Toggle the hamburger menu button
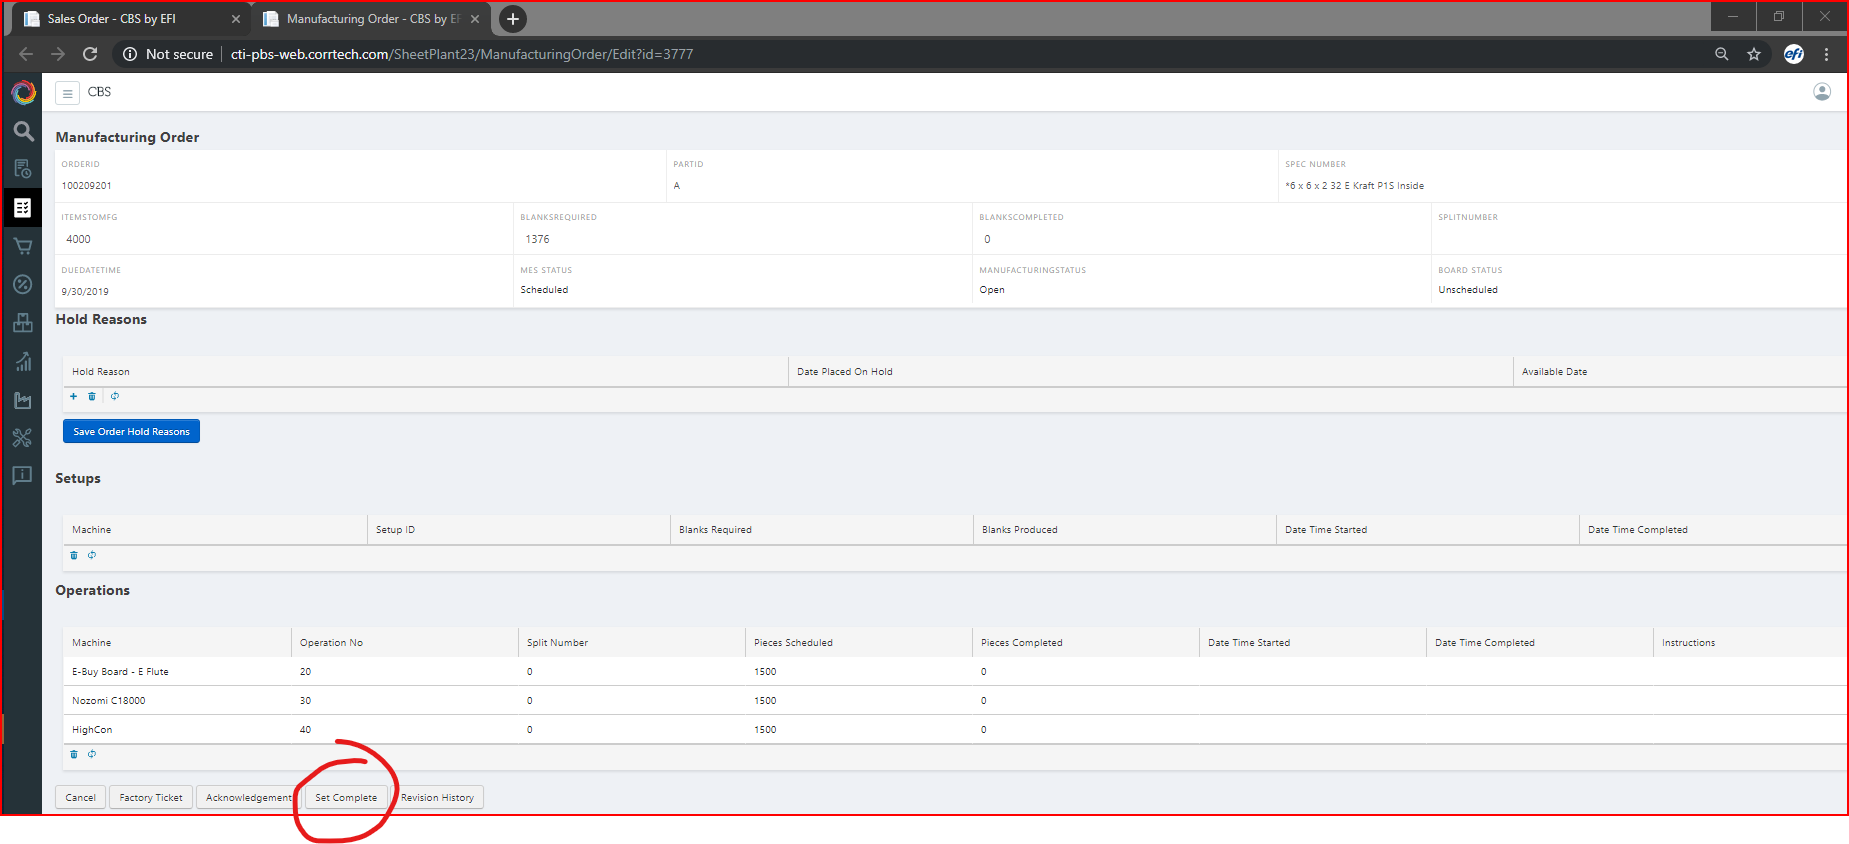 tap(67, 93)
